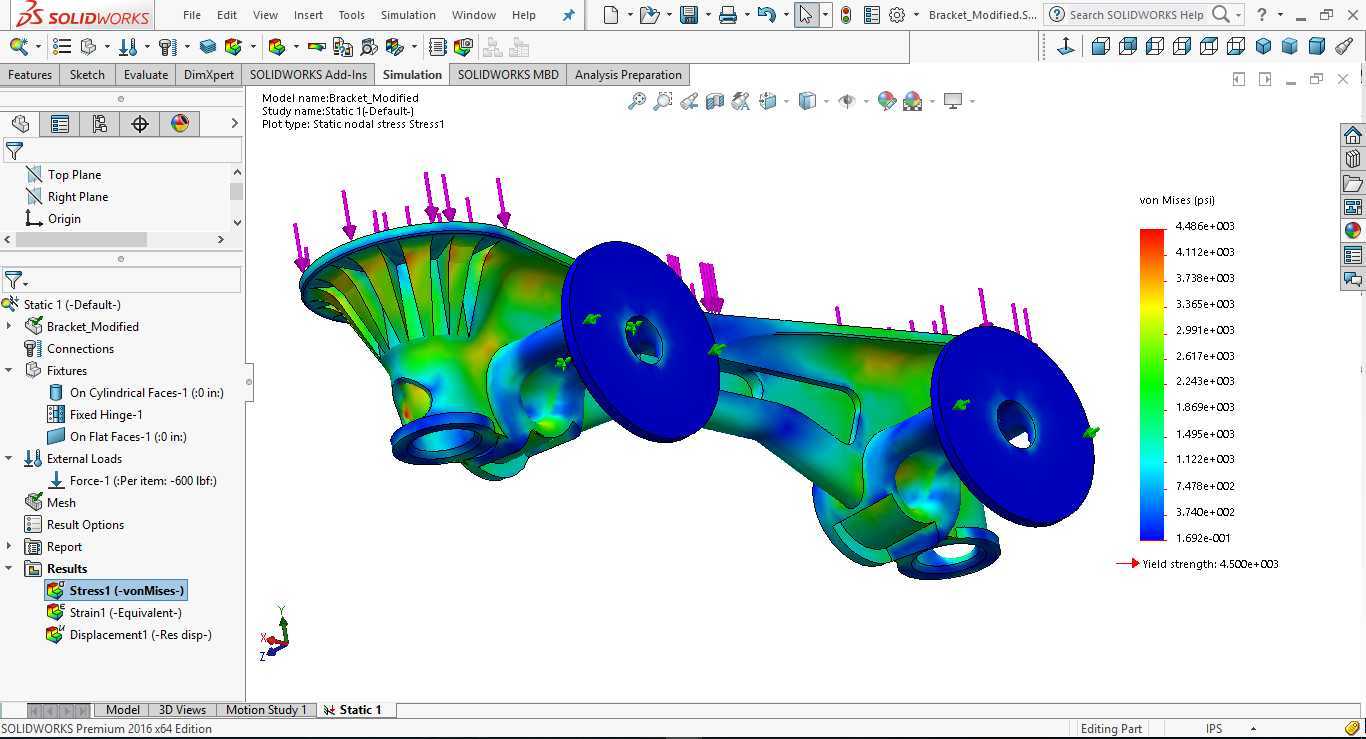1366x739 pixels.
Task: Click the Open file icon
Action: pyautogui.click(x=649, y=15)
